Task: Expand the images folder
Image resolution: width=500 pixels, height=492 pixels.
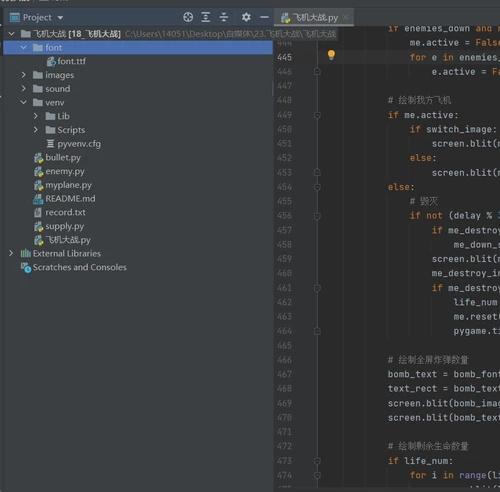Action: (x=24, y=75)
